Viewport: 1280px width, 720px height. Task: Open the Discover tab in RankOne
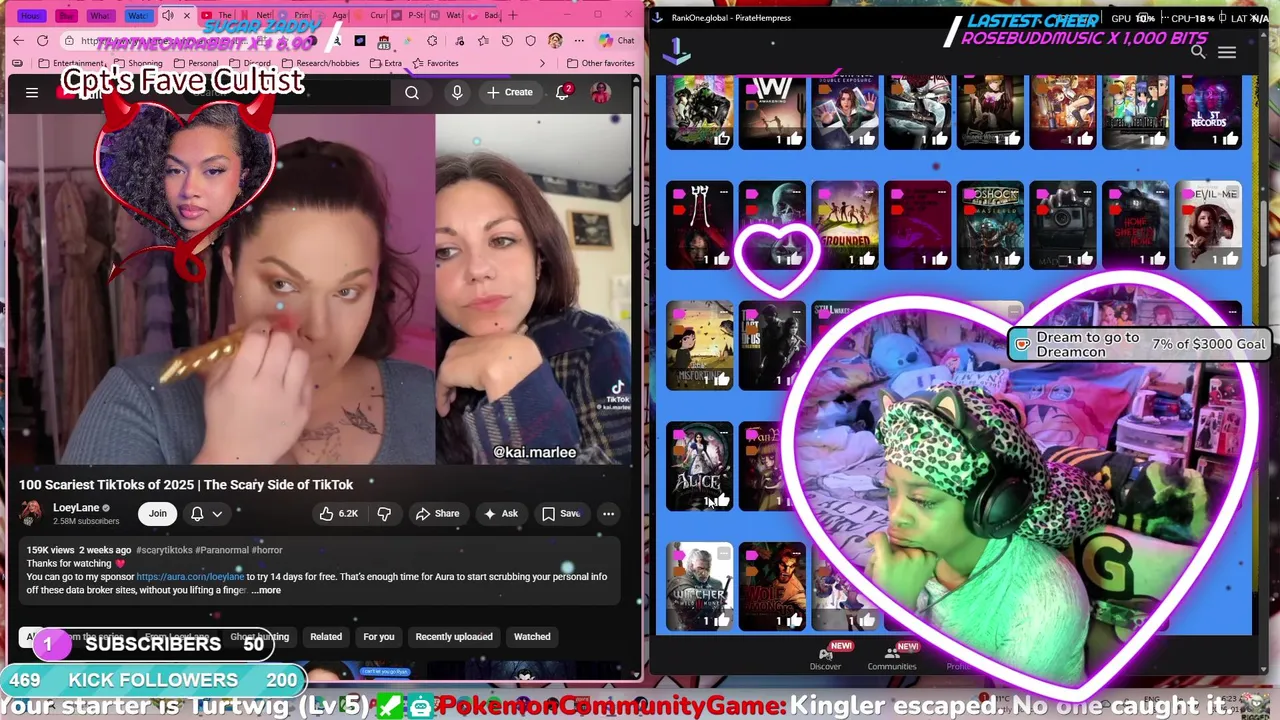(825, 658)
